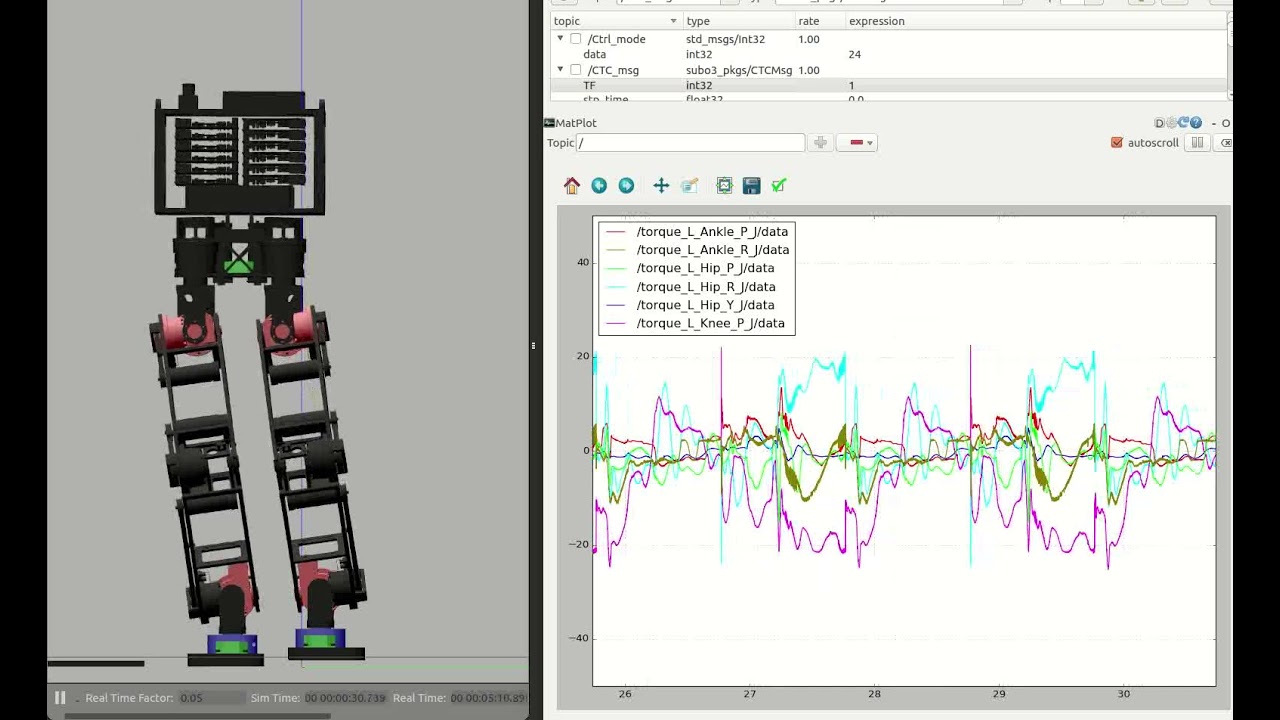This screenshot has height=720, width=1280.
Task: Click the Real Time Factor value field
Action: coord(210,698)
